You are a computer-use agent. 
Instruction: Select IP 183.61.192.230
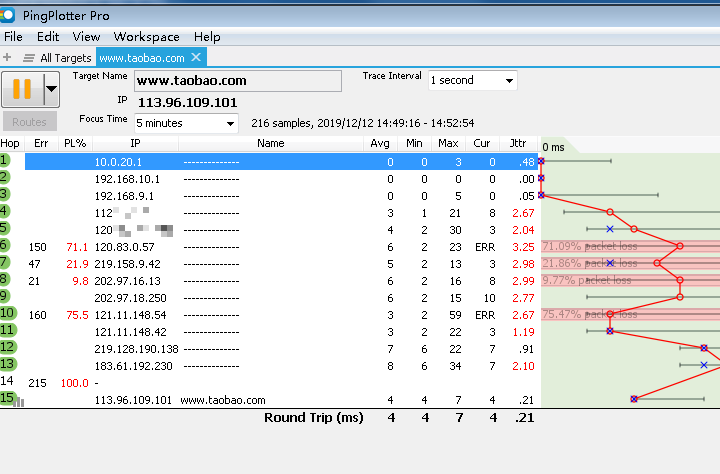tap(134, 366)
